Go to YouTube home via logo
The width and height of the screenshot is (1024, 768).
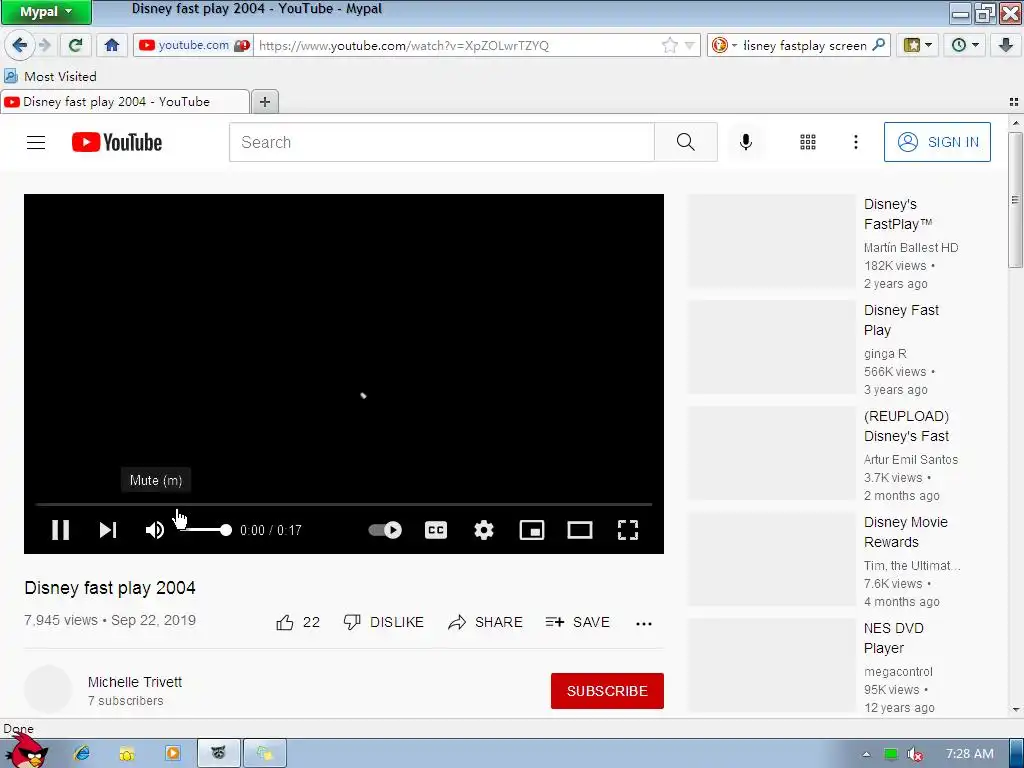coord(117,142)
